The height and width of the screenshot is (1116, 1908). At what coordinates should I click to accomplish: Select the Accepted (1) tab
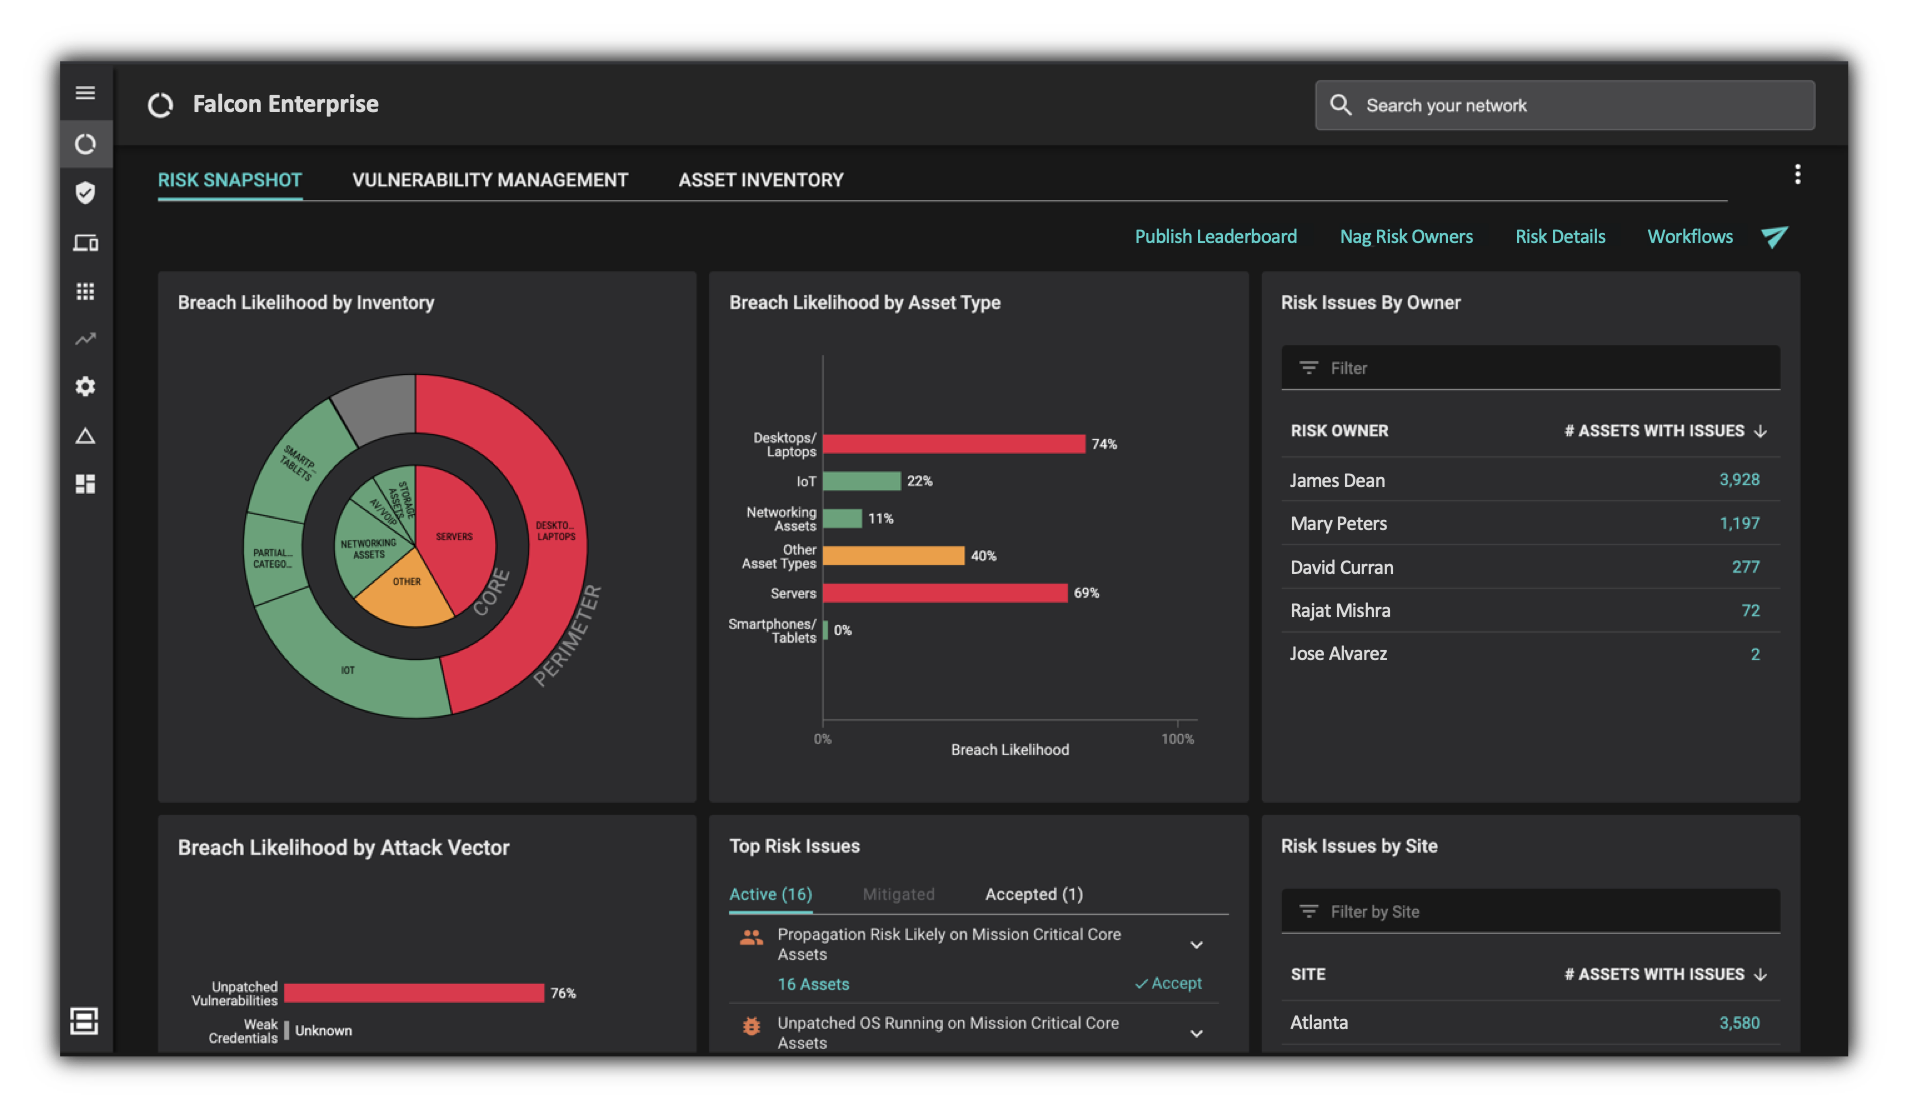point(1034,894)
